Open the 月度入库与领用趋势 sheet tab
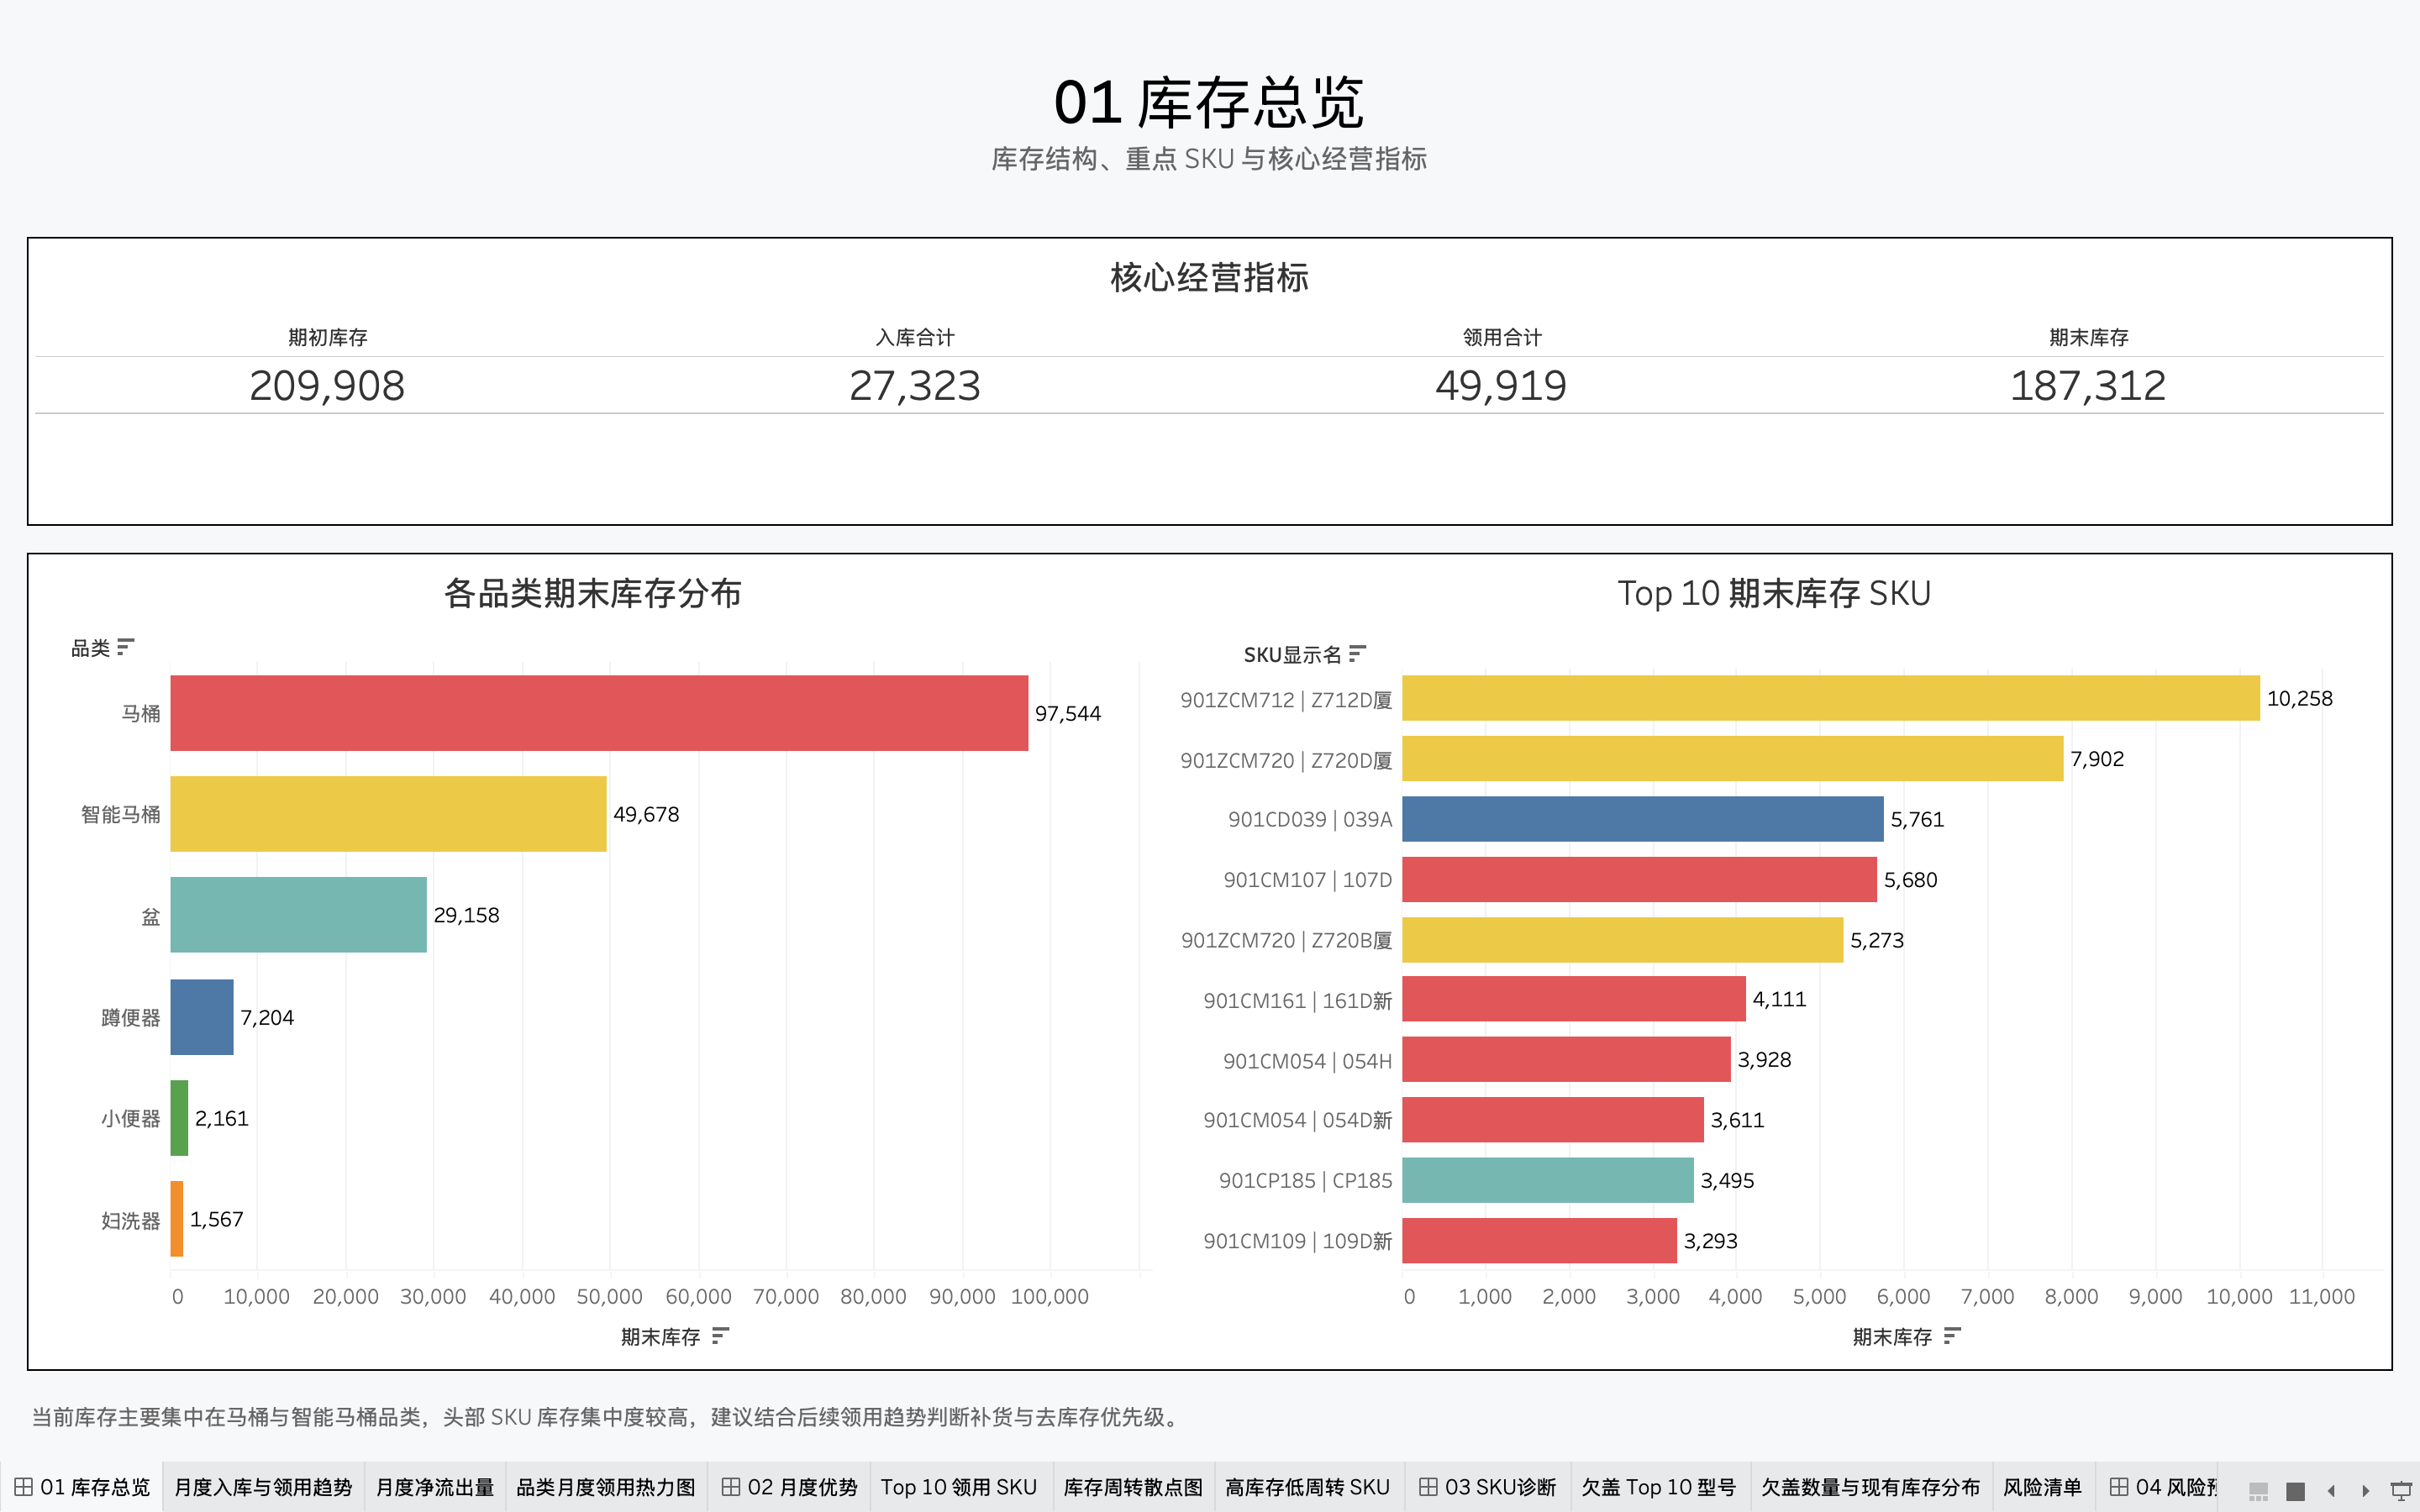This screenshot has height=1512, width=2420. tap(263, 1487)
